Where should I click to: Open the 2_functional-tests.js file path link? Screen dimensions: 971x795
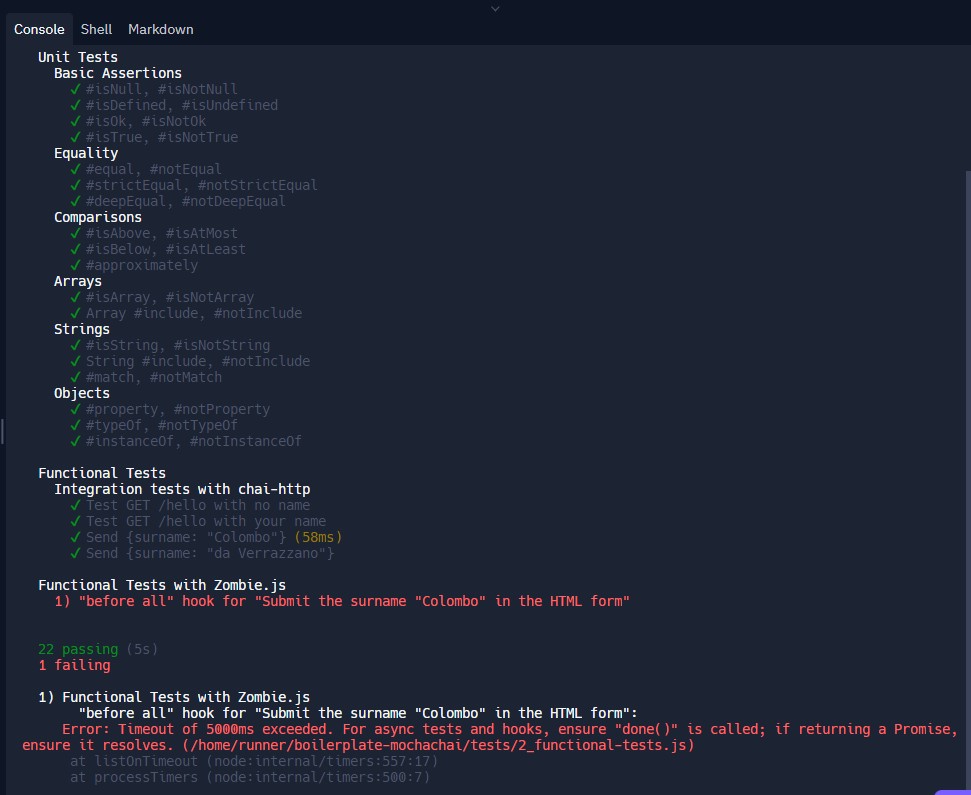tap(440, 745)
